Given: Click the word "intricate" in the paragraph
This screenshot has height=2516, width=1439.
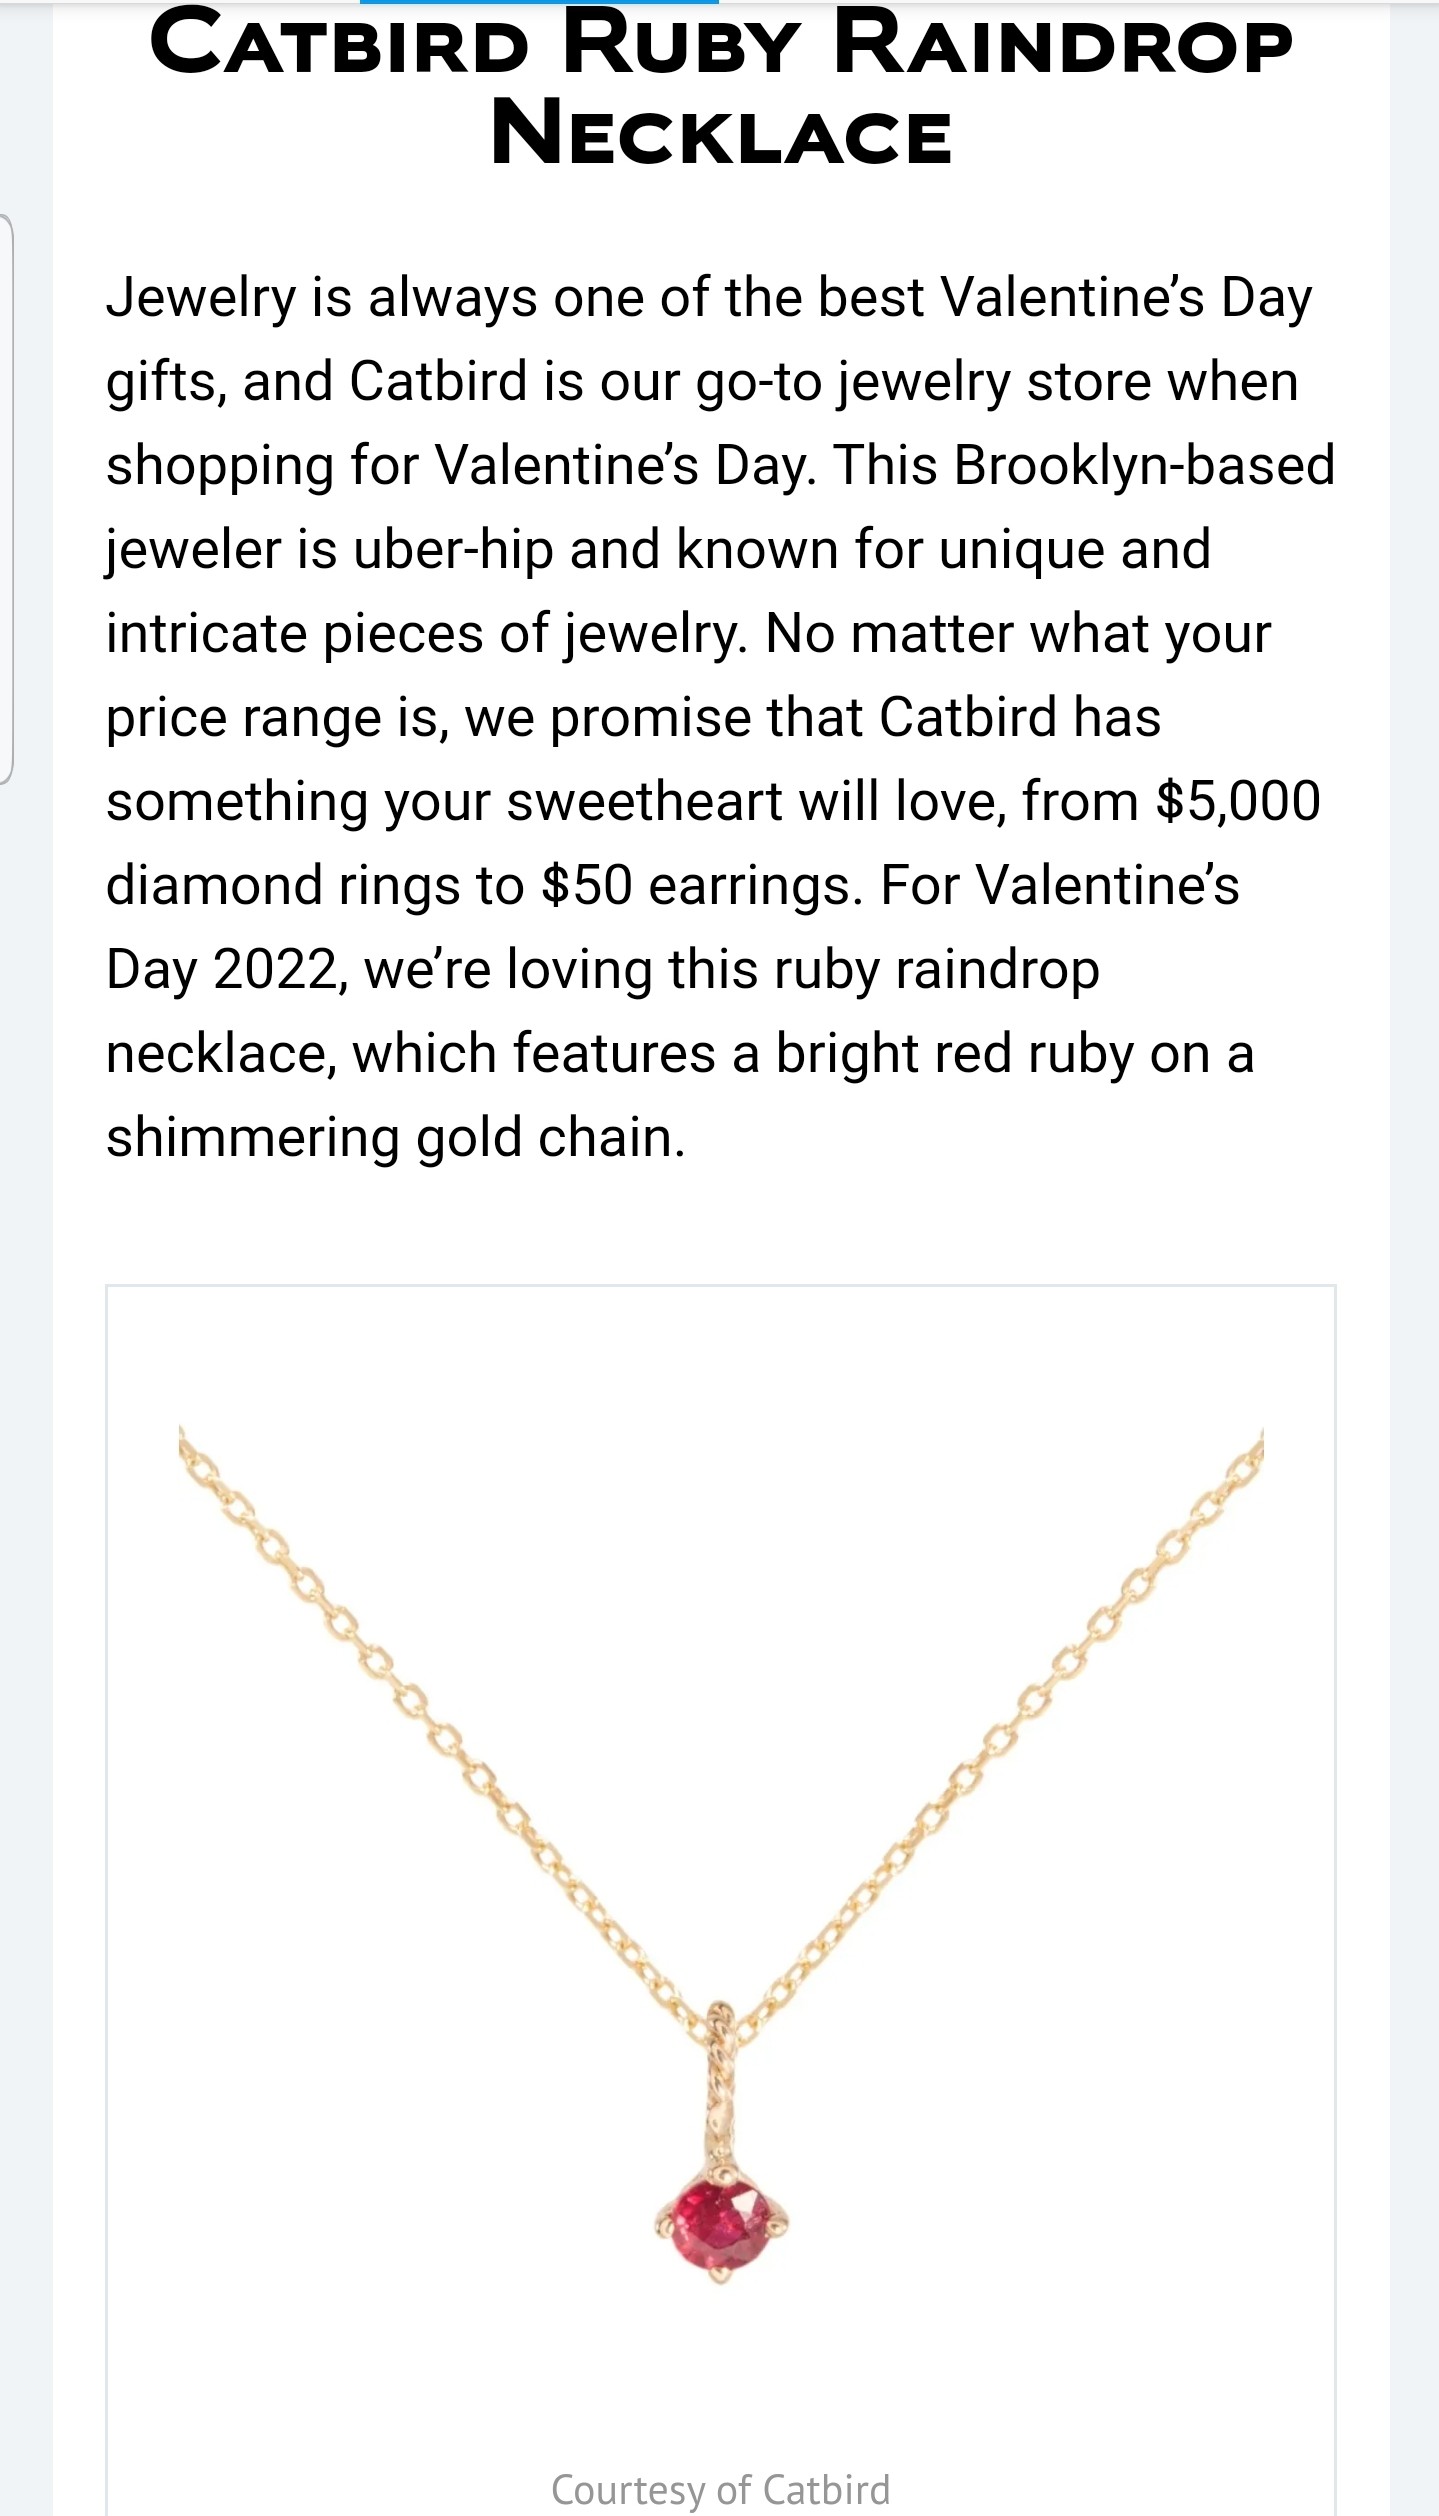Looking at the screenshot, I should [206, 634].
